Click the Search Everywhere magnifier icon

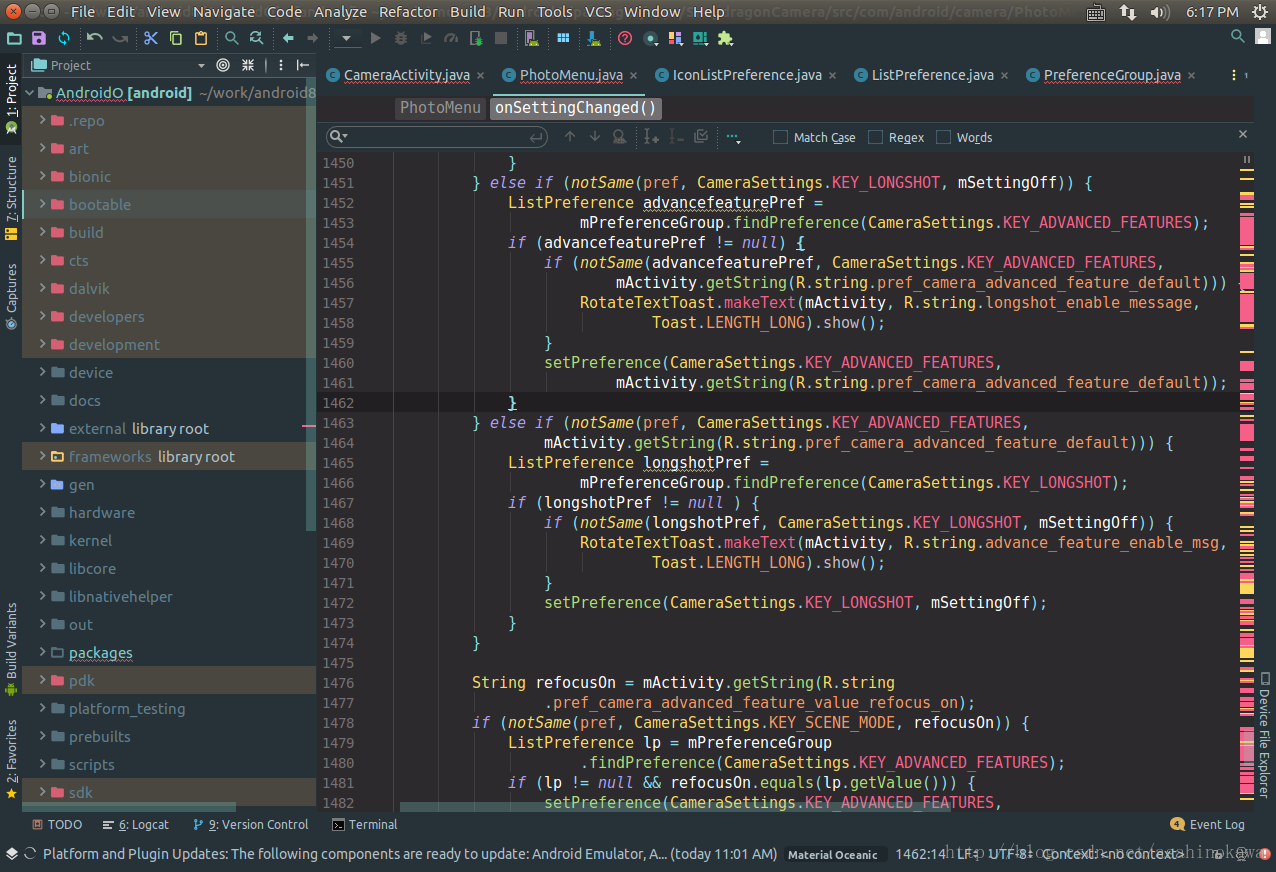1238,37
